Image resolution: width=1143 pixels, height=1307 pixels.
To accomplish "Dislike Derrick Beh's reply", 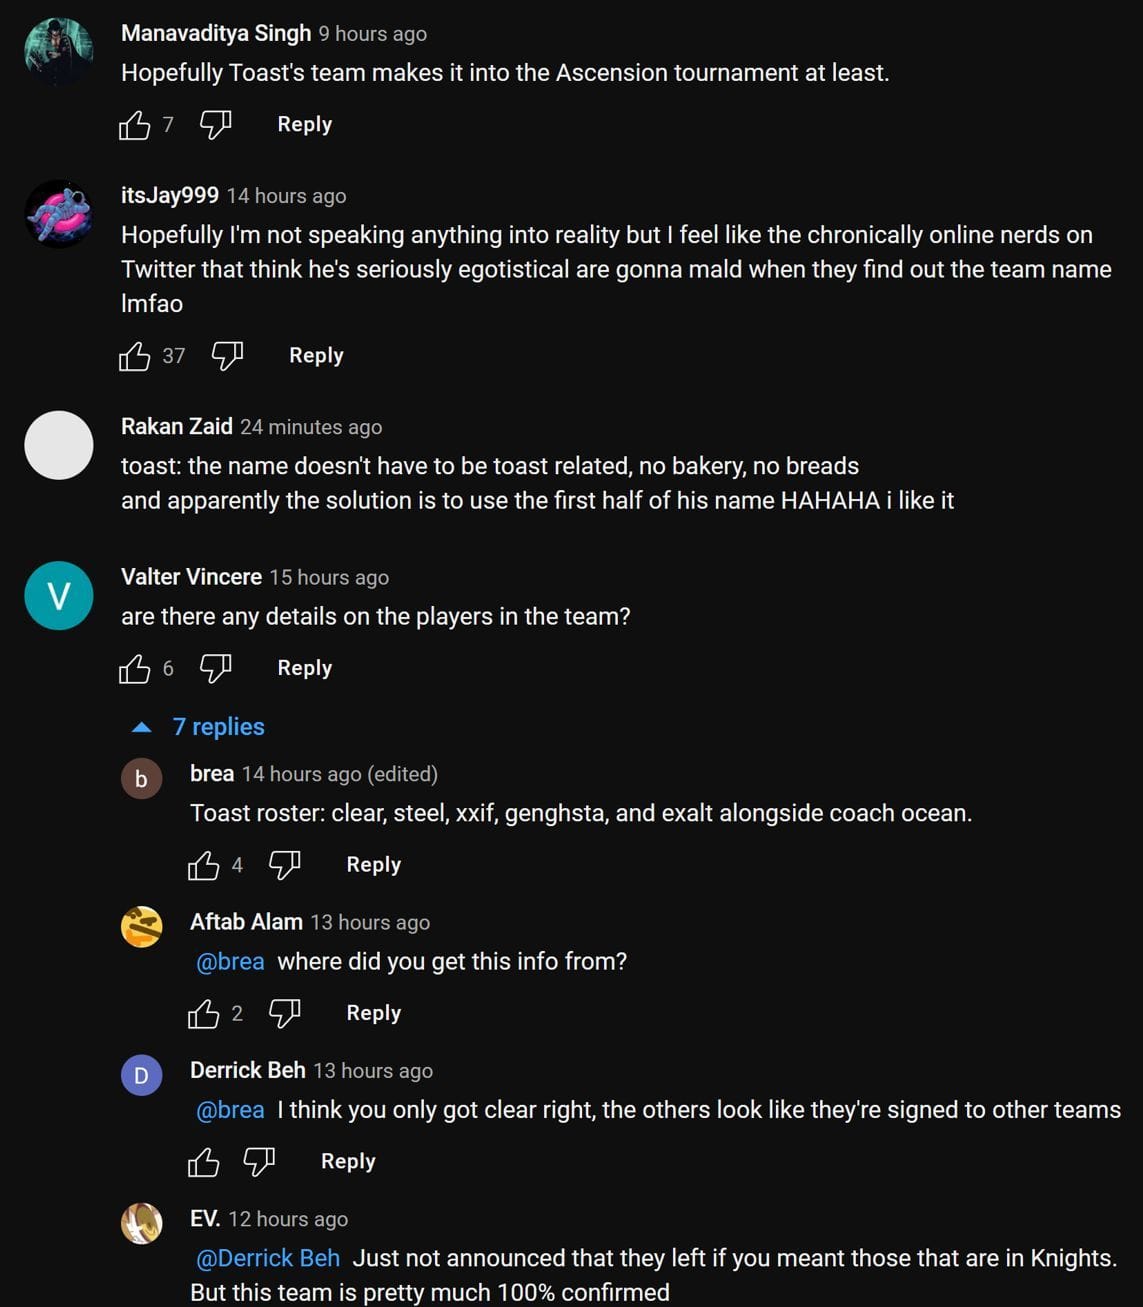I will click(259, 1161).
